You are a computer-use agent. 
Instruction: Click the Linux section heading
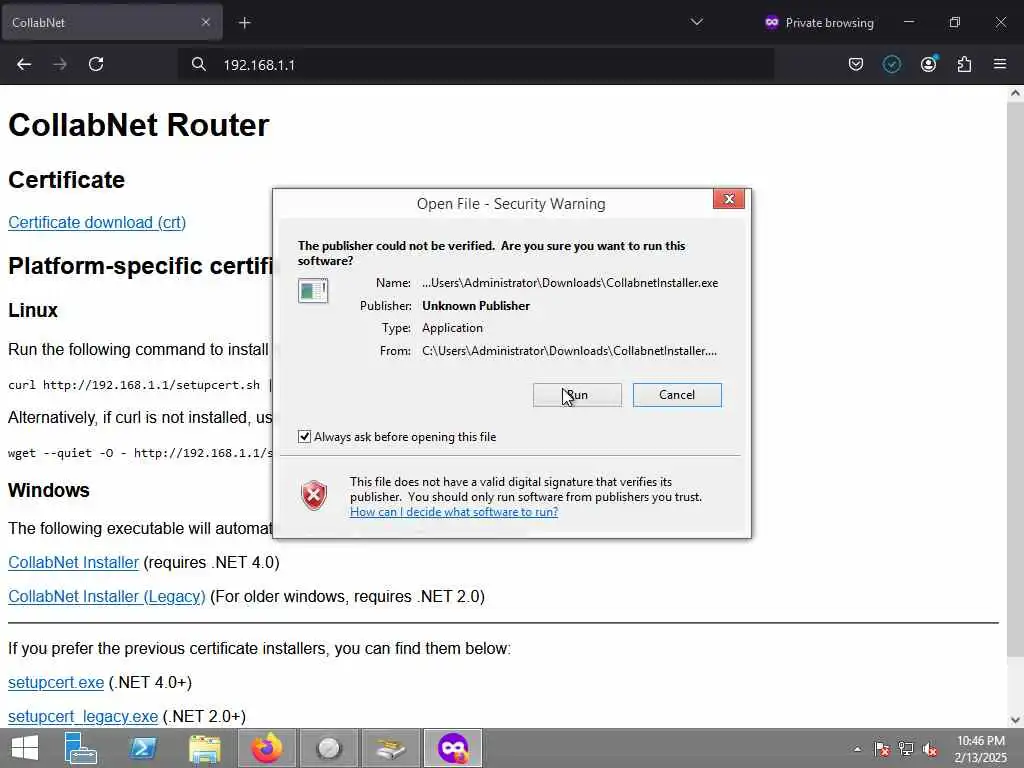tap(33, 310)
